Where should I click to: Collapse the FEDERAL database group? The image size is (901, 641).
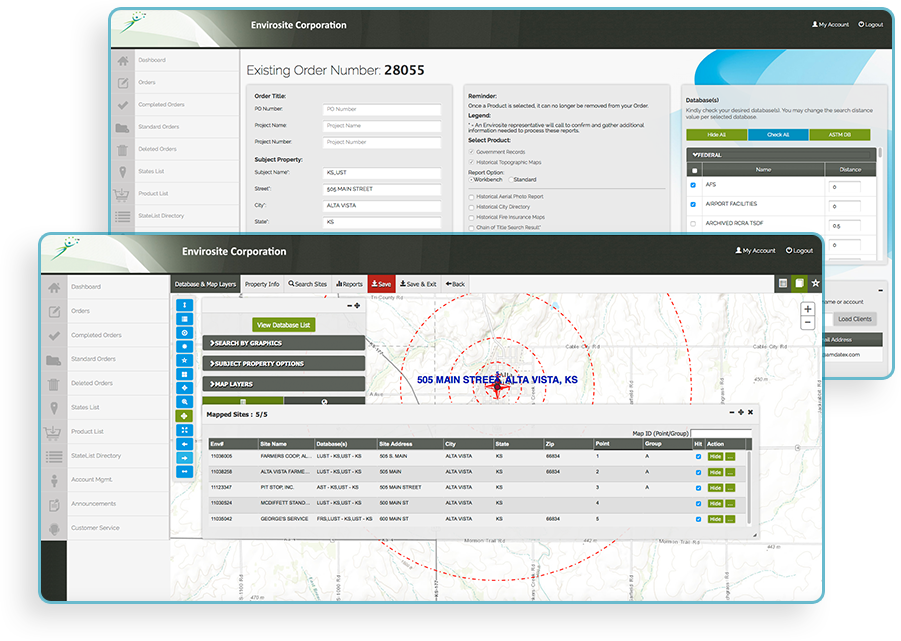692,155
